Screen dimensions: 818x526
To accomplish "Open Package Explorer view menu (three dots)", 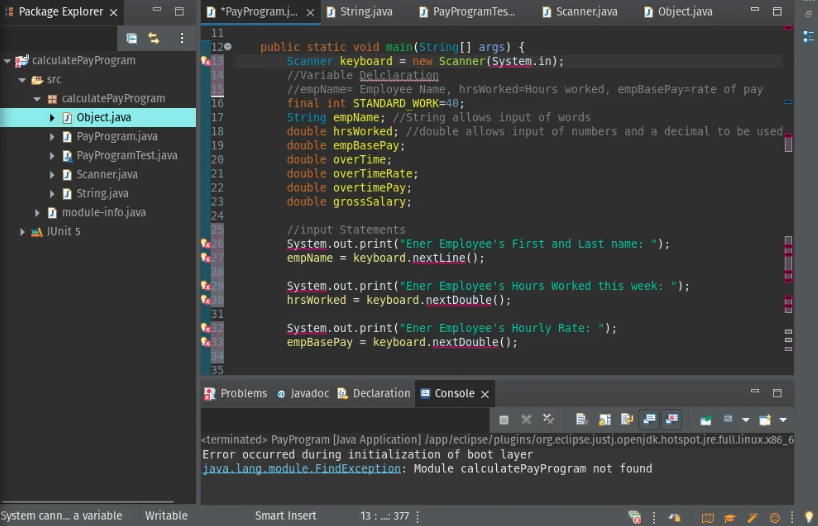I will 182,38.
